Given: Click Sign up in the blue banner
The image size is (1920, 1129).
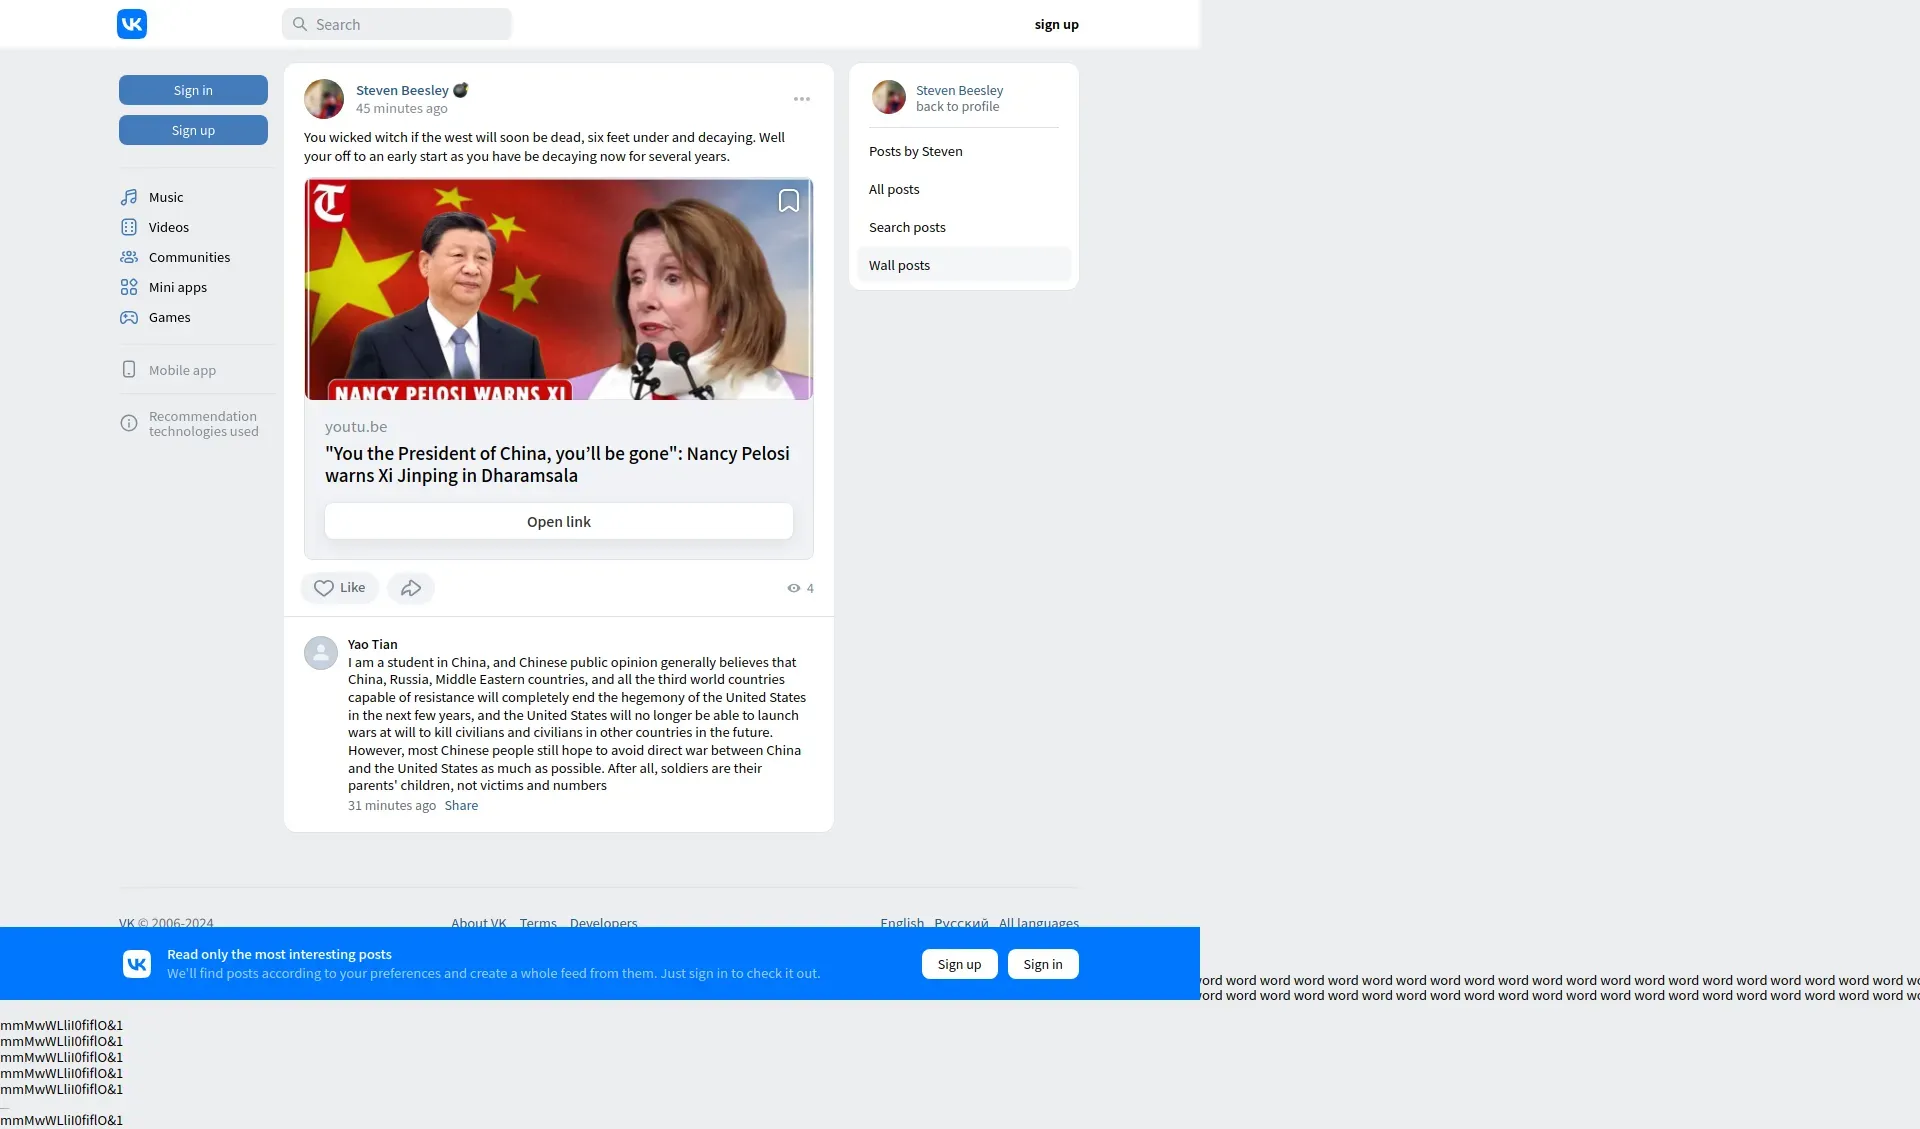Looking at the screenshot, I should 959,964.
